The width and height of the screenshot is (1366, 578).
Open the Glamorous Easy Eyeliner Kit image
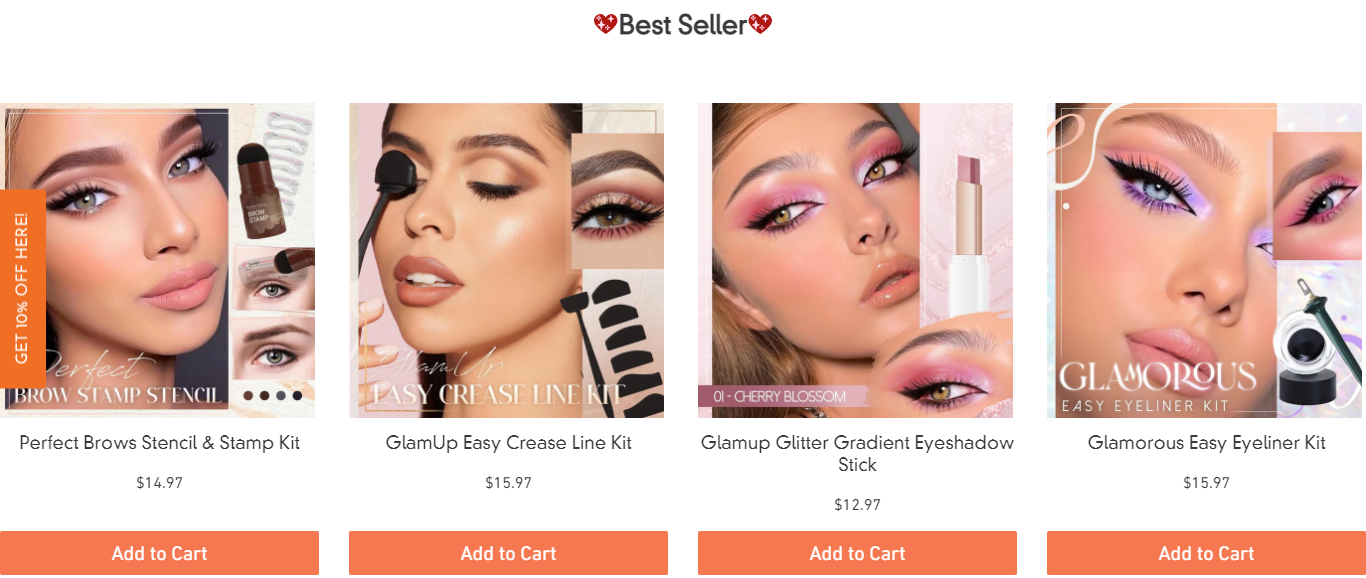pos(1204,260)
